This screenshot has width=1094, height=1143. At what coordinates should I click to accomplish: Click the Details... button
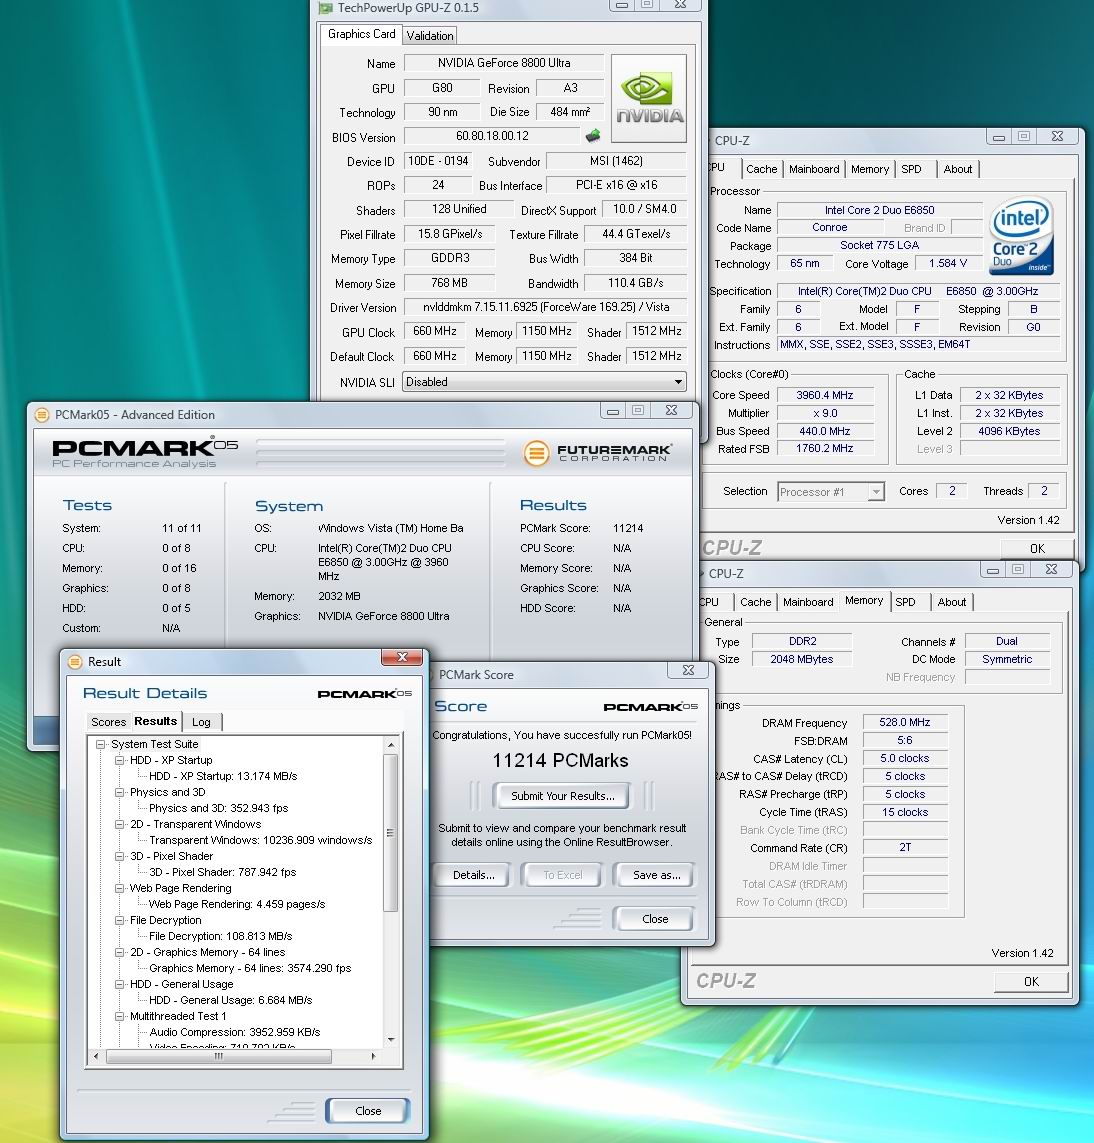click(474, 875)
